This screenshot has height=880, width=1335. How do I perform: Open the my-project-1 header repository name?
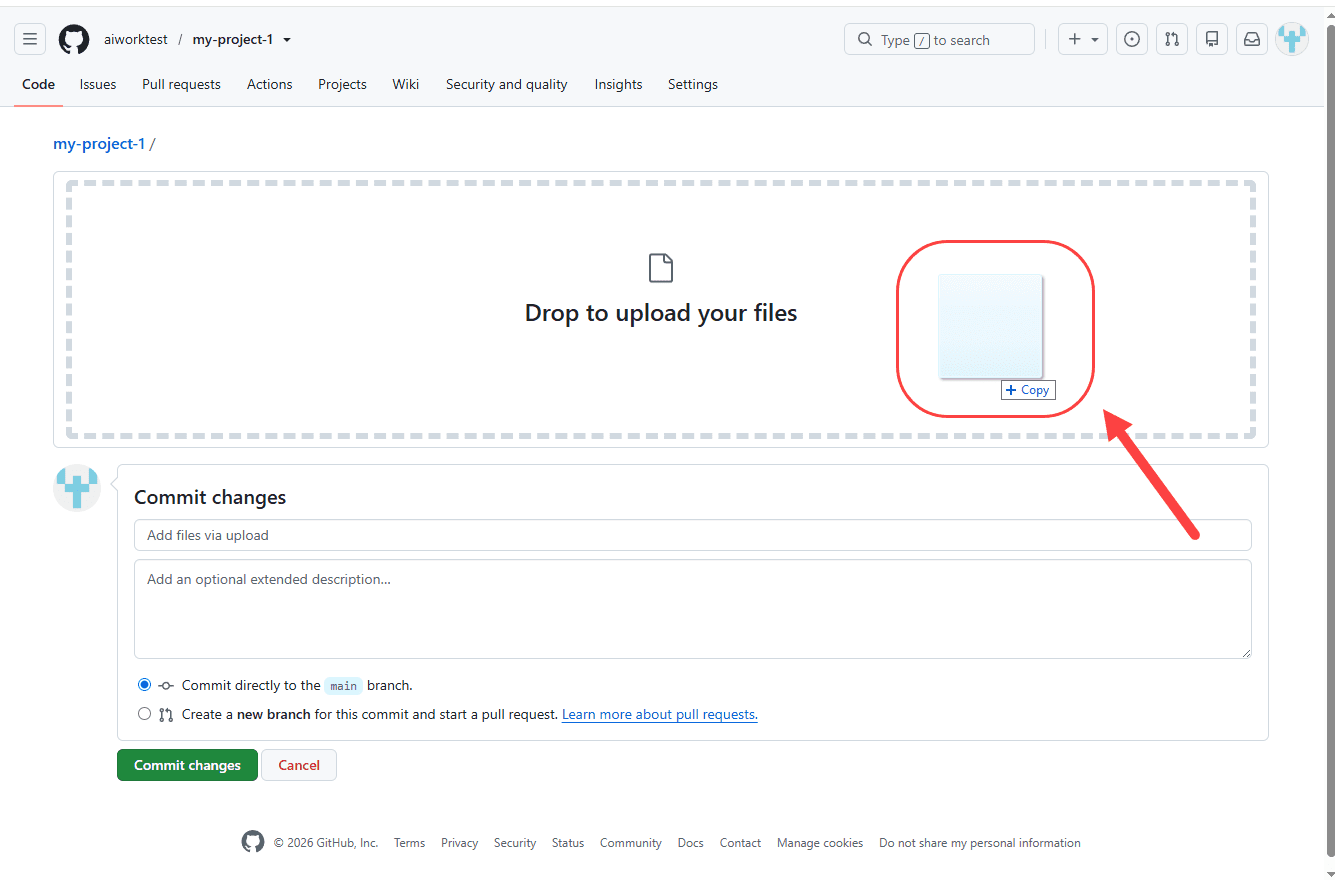pos(233,40)
